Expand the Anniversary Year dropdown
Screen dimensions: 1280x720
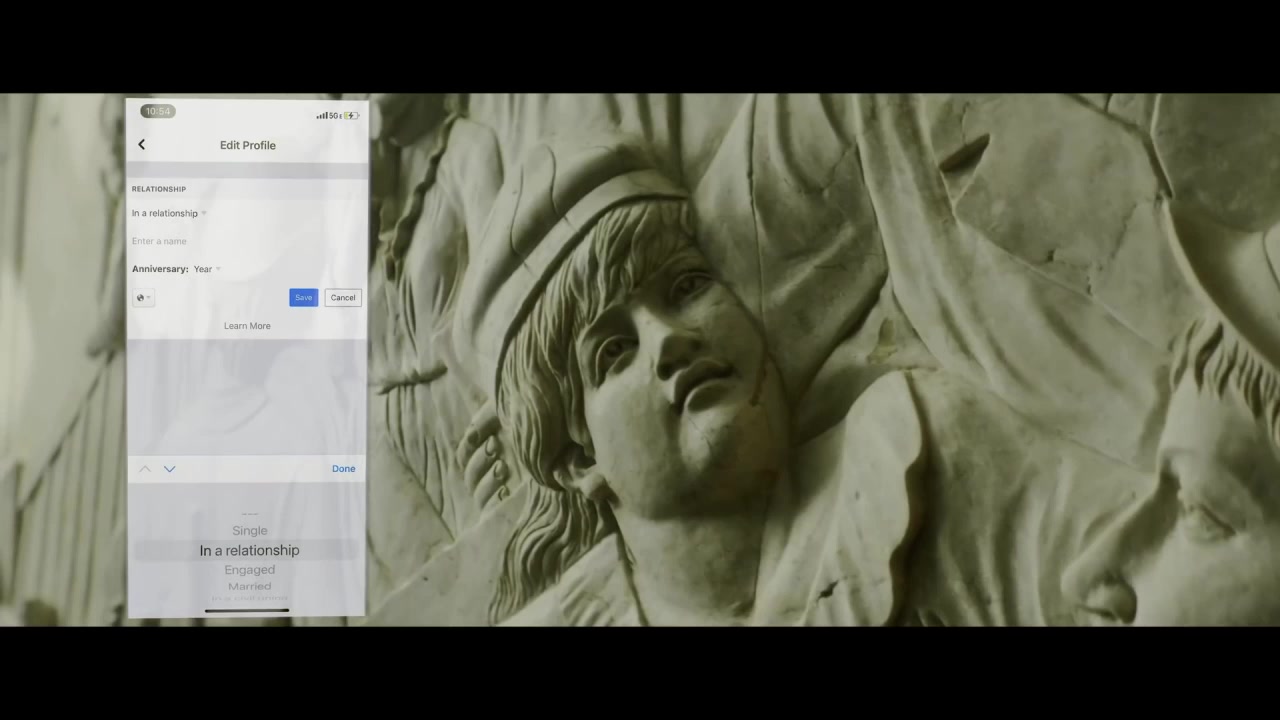pyautogui.click(x=207, y=269)
